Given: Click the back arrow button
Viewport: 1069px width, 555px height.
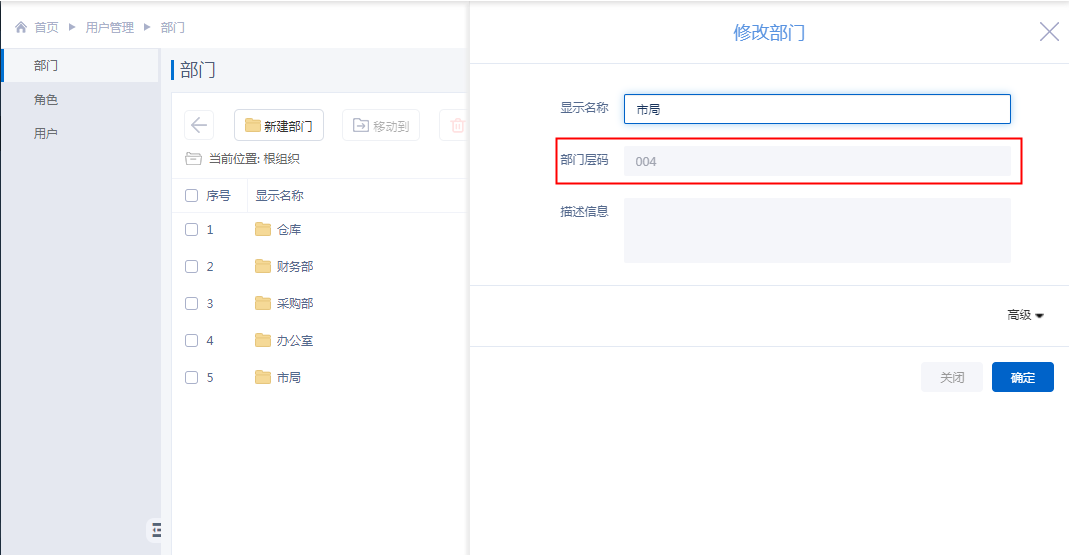Looking at the screenshot, I should tap(200, 125).
